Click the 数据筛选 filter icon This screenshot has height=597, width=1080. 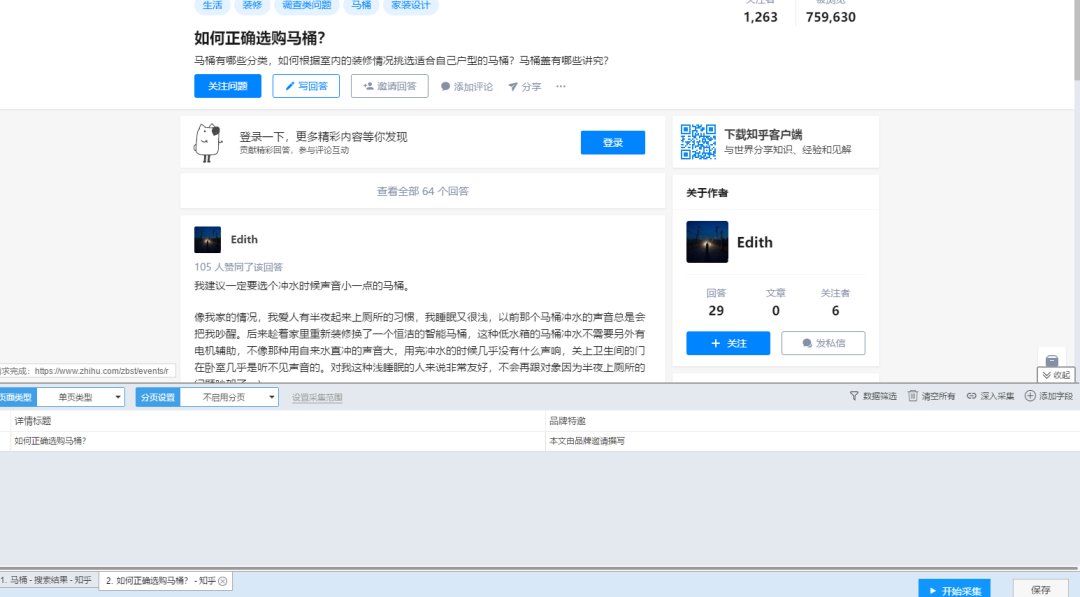[x=854, y=396]
